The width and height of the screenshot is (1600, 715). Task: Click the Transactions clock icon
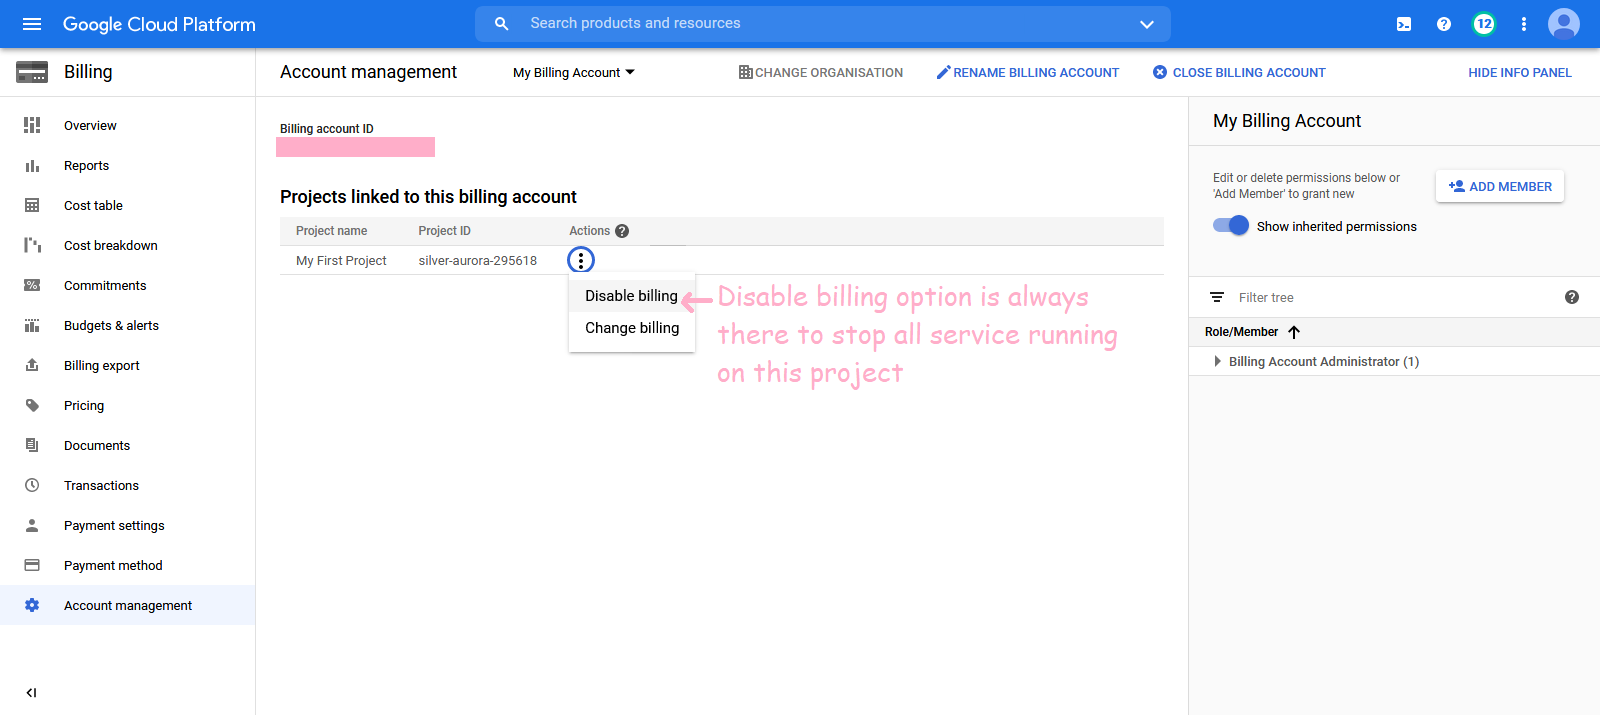coord(32,485)
